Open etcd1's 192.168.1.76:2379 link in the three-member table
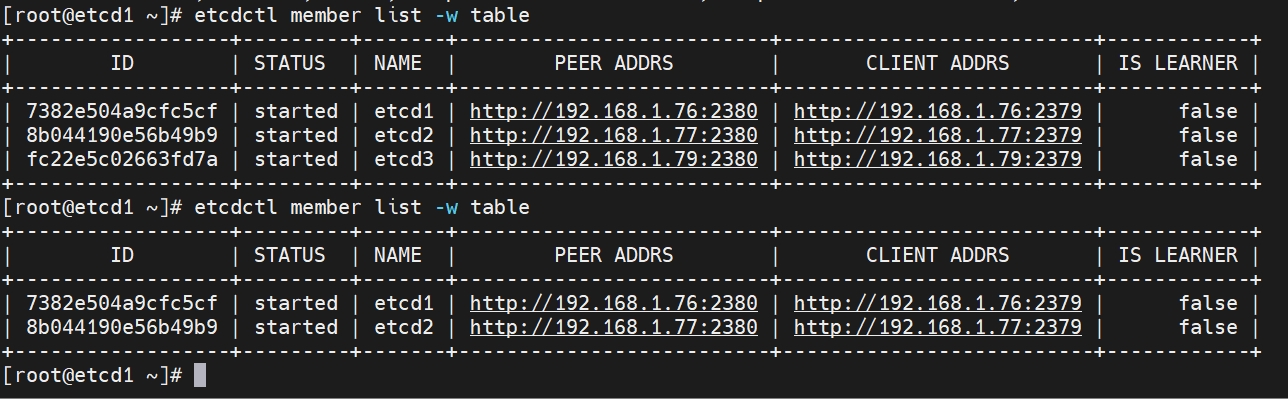This screenshot has height=399, width=1288. tap(938, 111)
